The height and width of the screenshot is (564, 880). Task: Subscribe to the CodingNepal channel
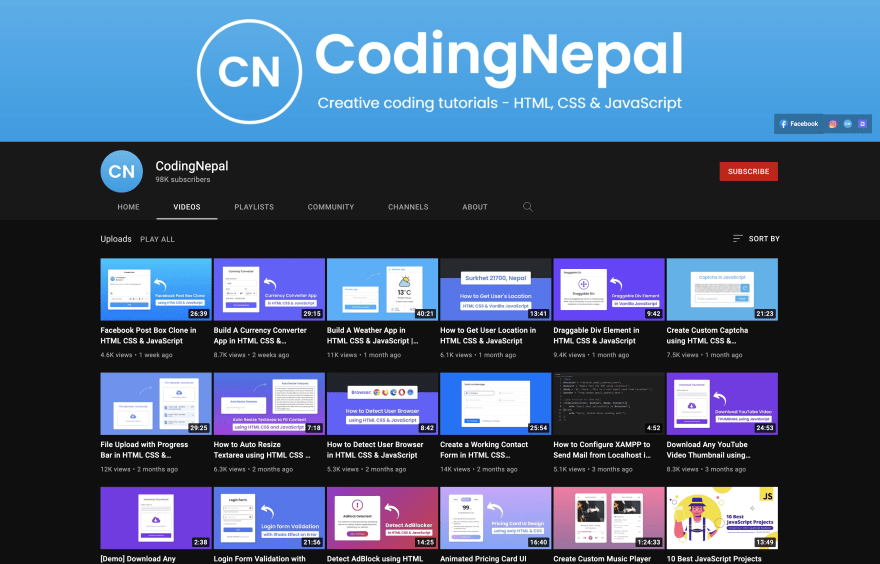coord(749,171)
